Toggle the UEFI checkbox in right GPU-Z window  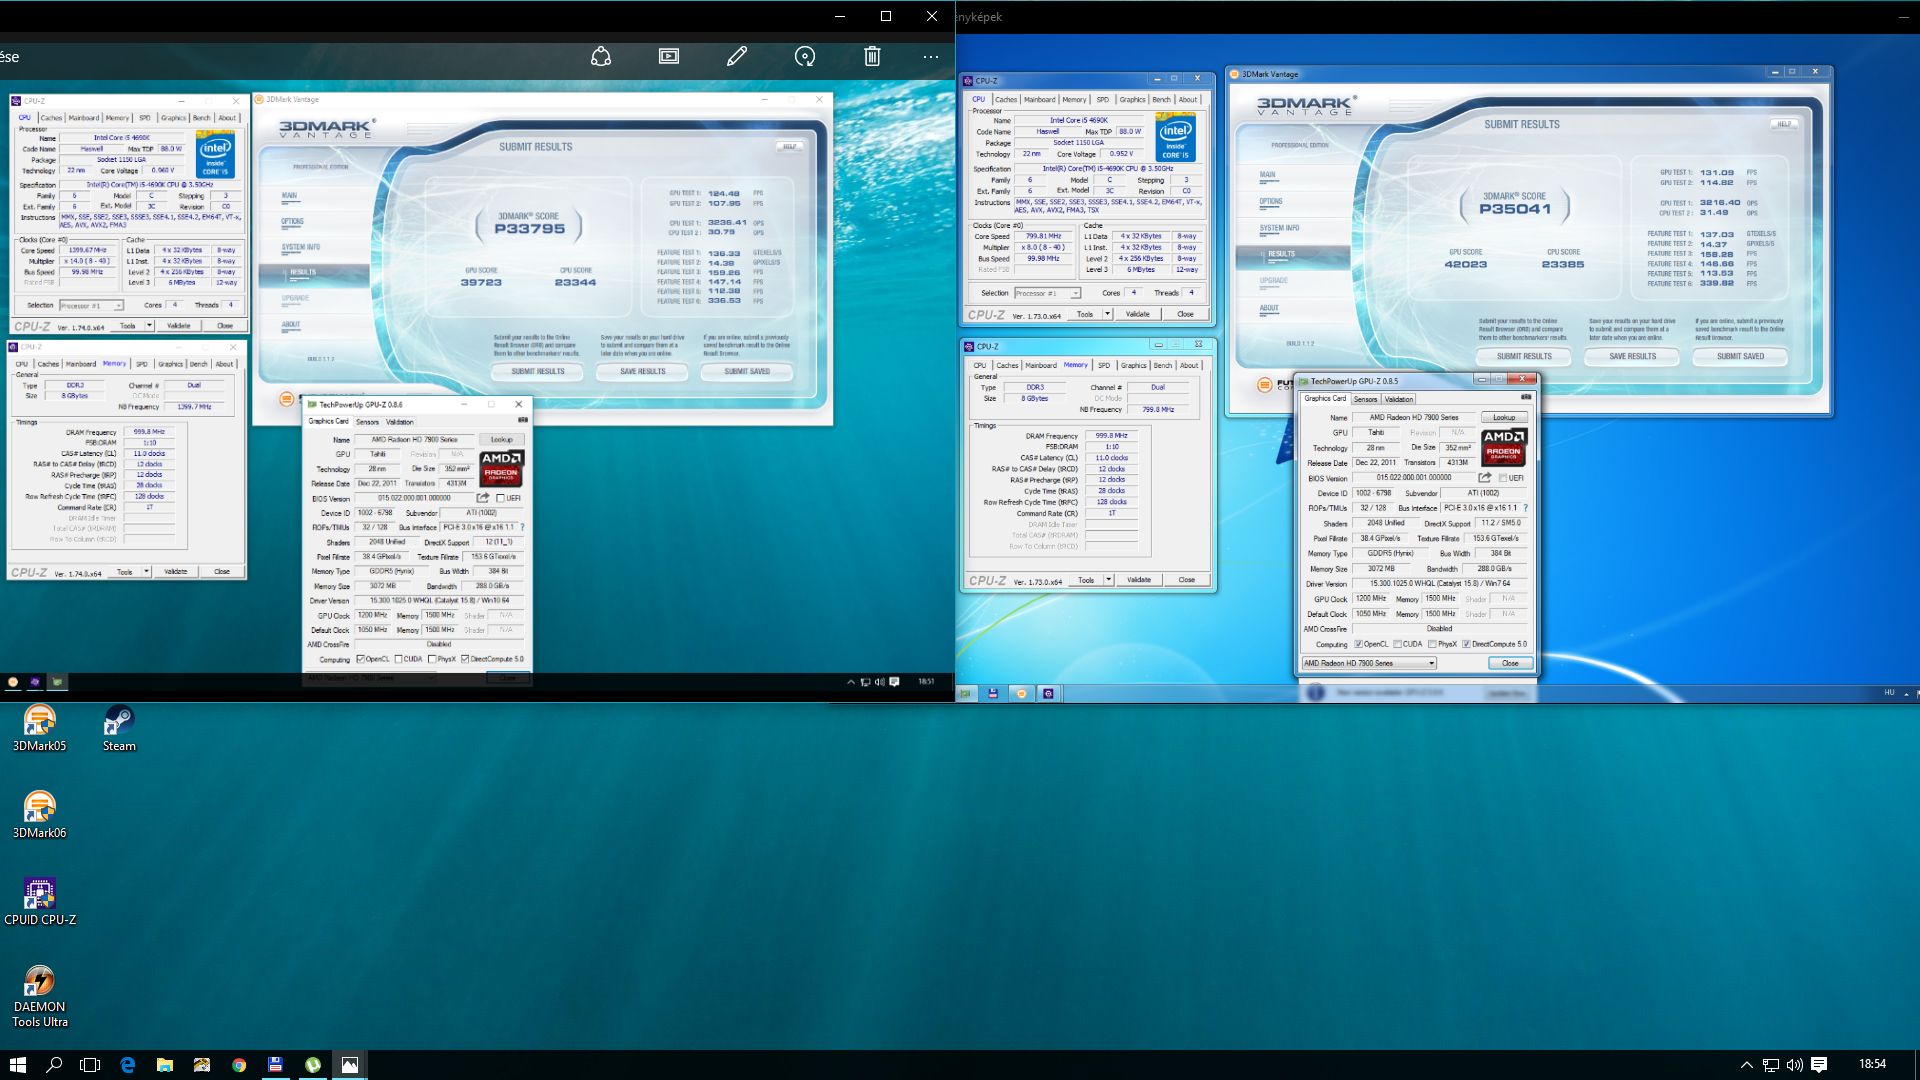(x=1502, y=478)
